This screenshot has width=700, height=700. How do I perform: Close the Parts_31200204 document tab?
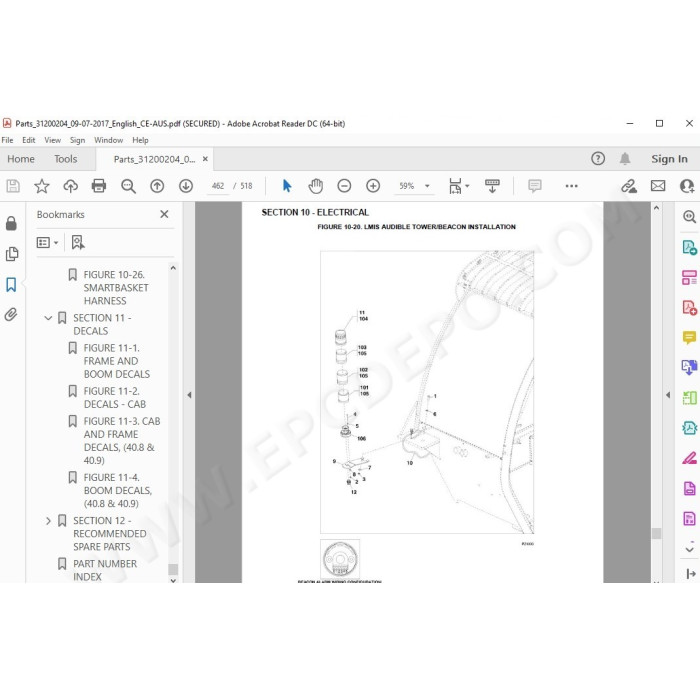(205, 159)
